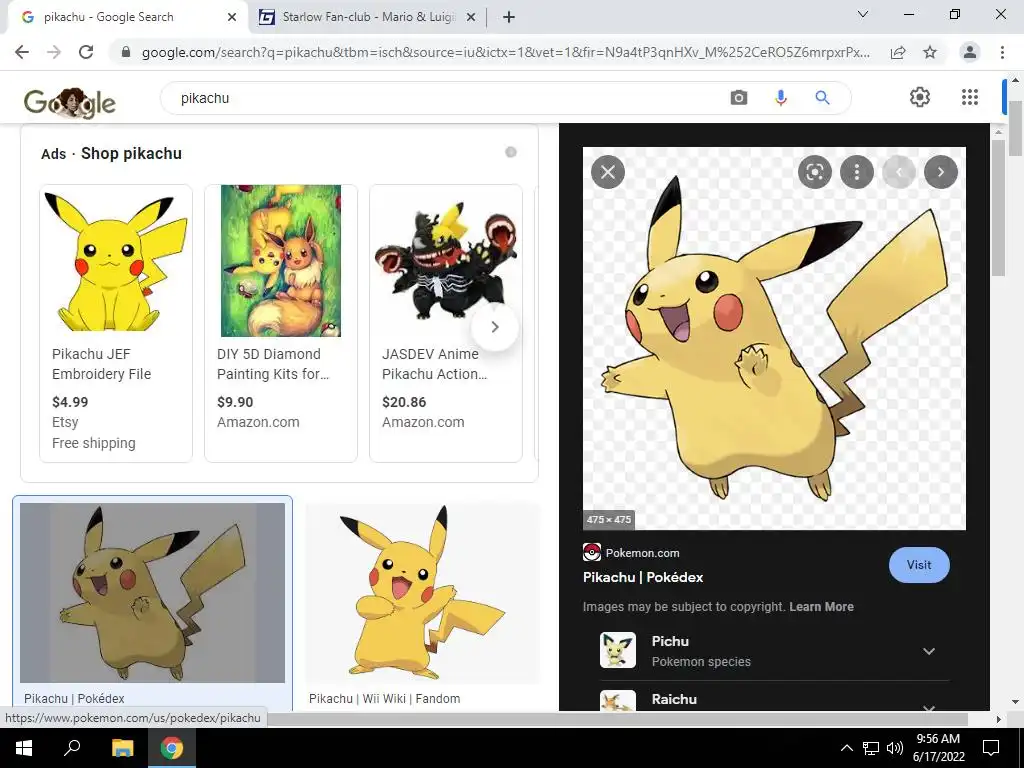
Task: Share this page via toolbar icon
Action: pyautogui.click(x=898, y=52)
